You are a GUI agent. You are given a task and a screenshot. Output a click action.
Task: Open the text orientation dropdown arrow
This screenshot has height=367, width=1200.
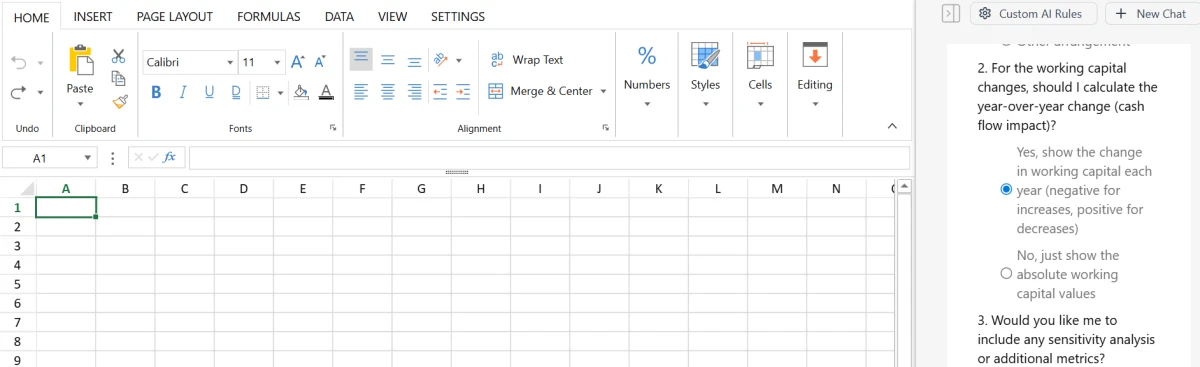(459, 61)
